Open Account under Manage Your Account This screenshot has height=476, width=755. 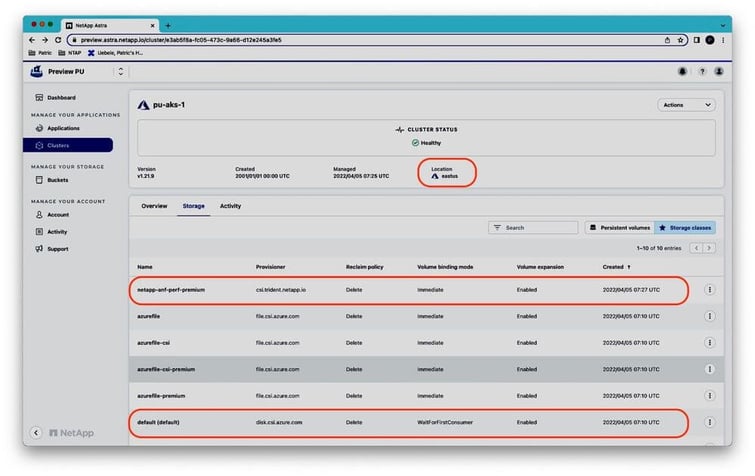[58, 214]
